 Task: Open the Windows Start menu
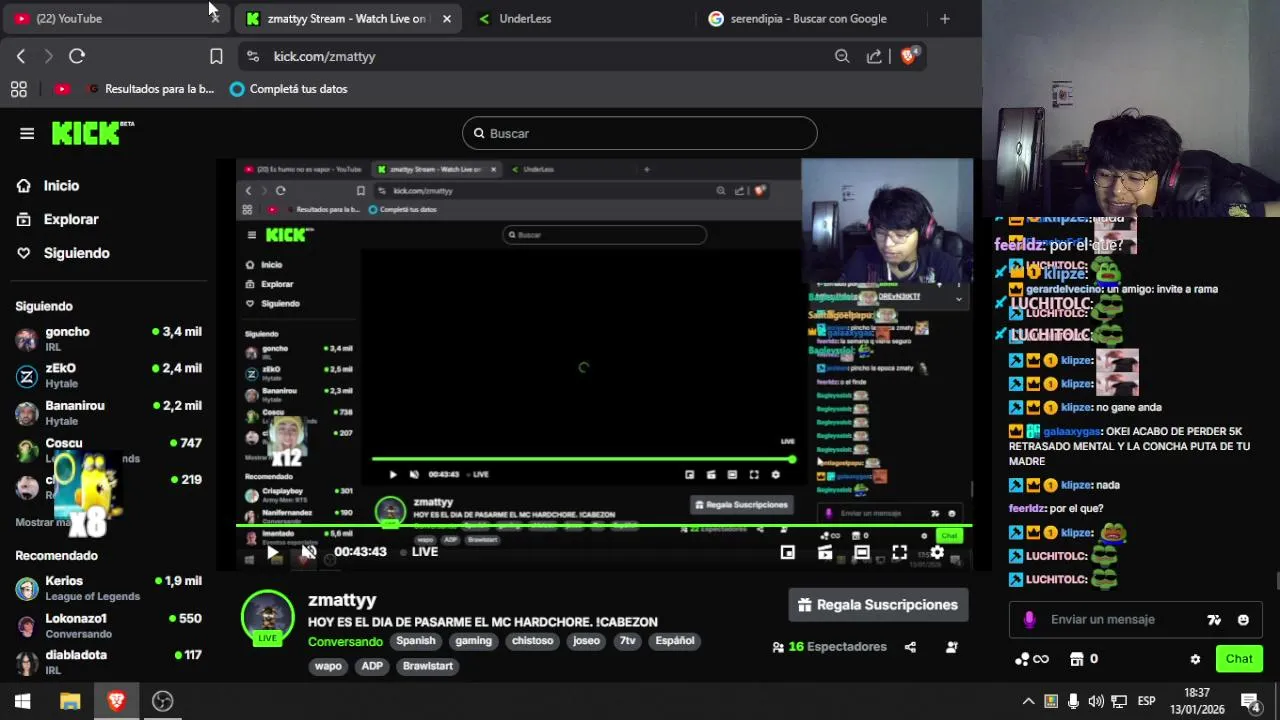pos(22,701)
